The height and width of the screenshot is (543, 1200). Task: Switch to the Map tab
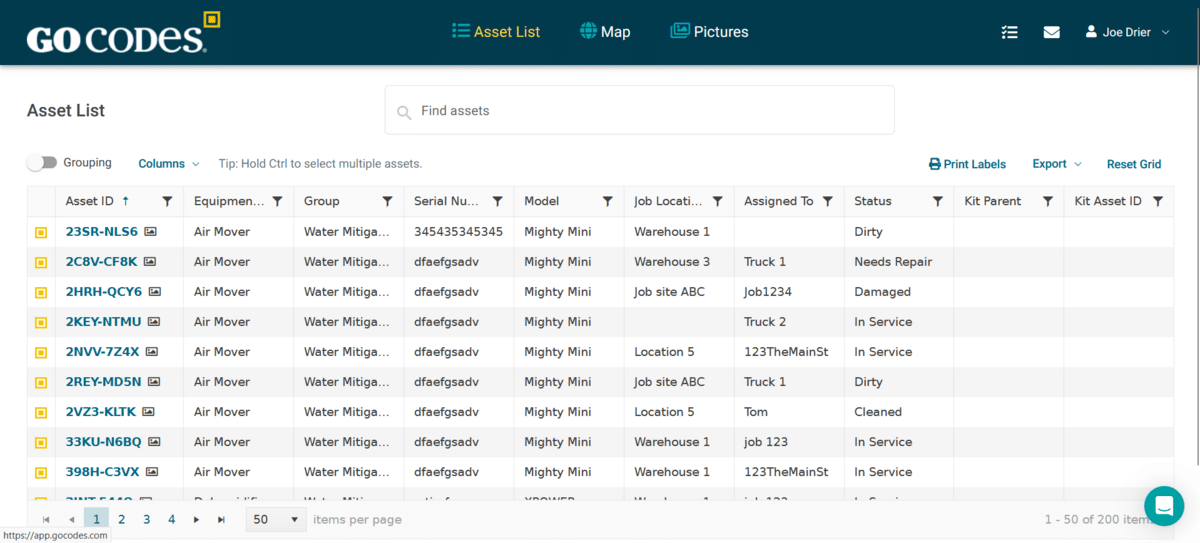[605, 32]
